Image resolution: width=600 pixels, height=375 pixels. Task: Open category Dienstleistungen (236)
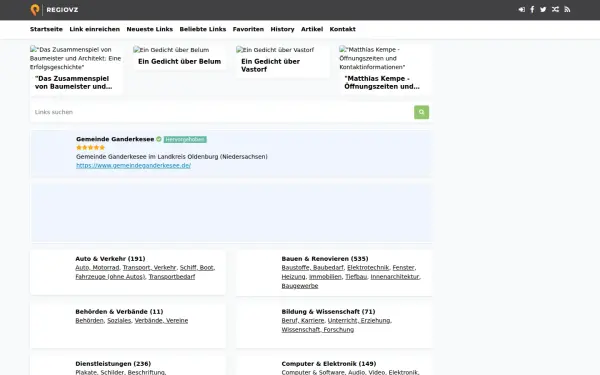click(113, 364)
